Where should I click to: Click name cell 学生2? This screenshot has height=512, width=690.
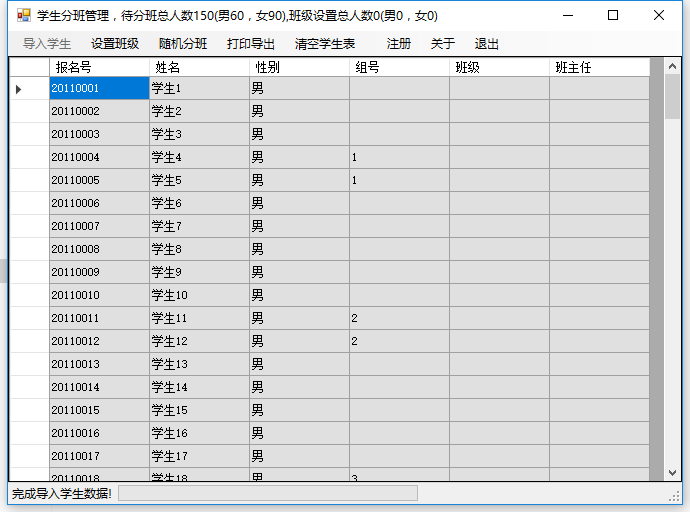pos(199,111)
